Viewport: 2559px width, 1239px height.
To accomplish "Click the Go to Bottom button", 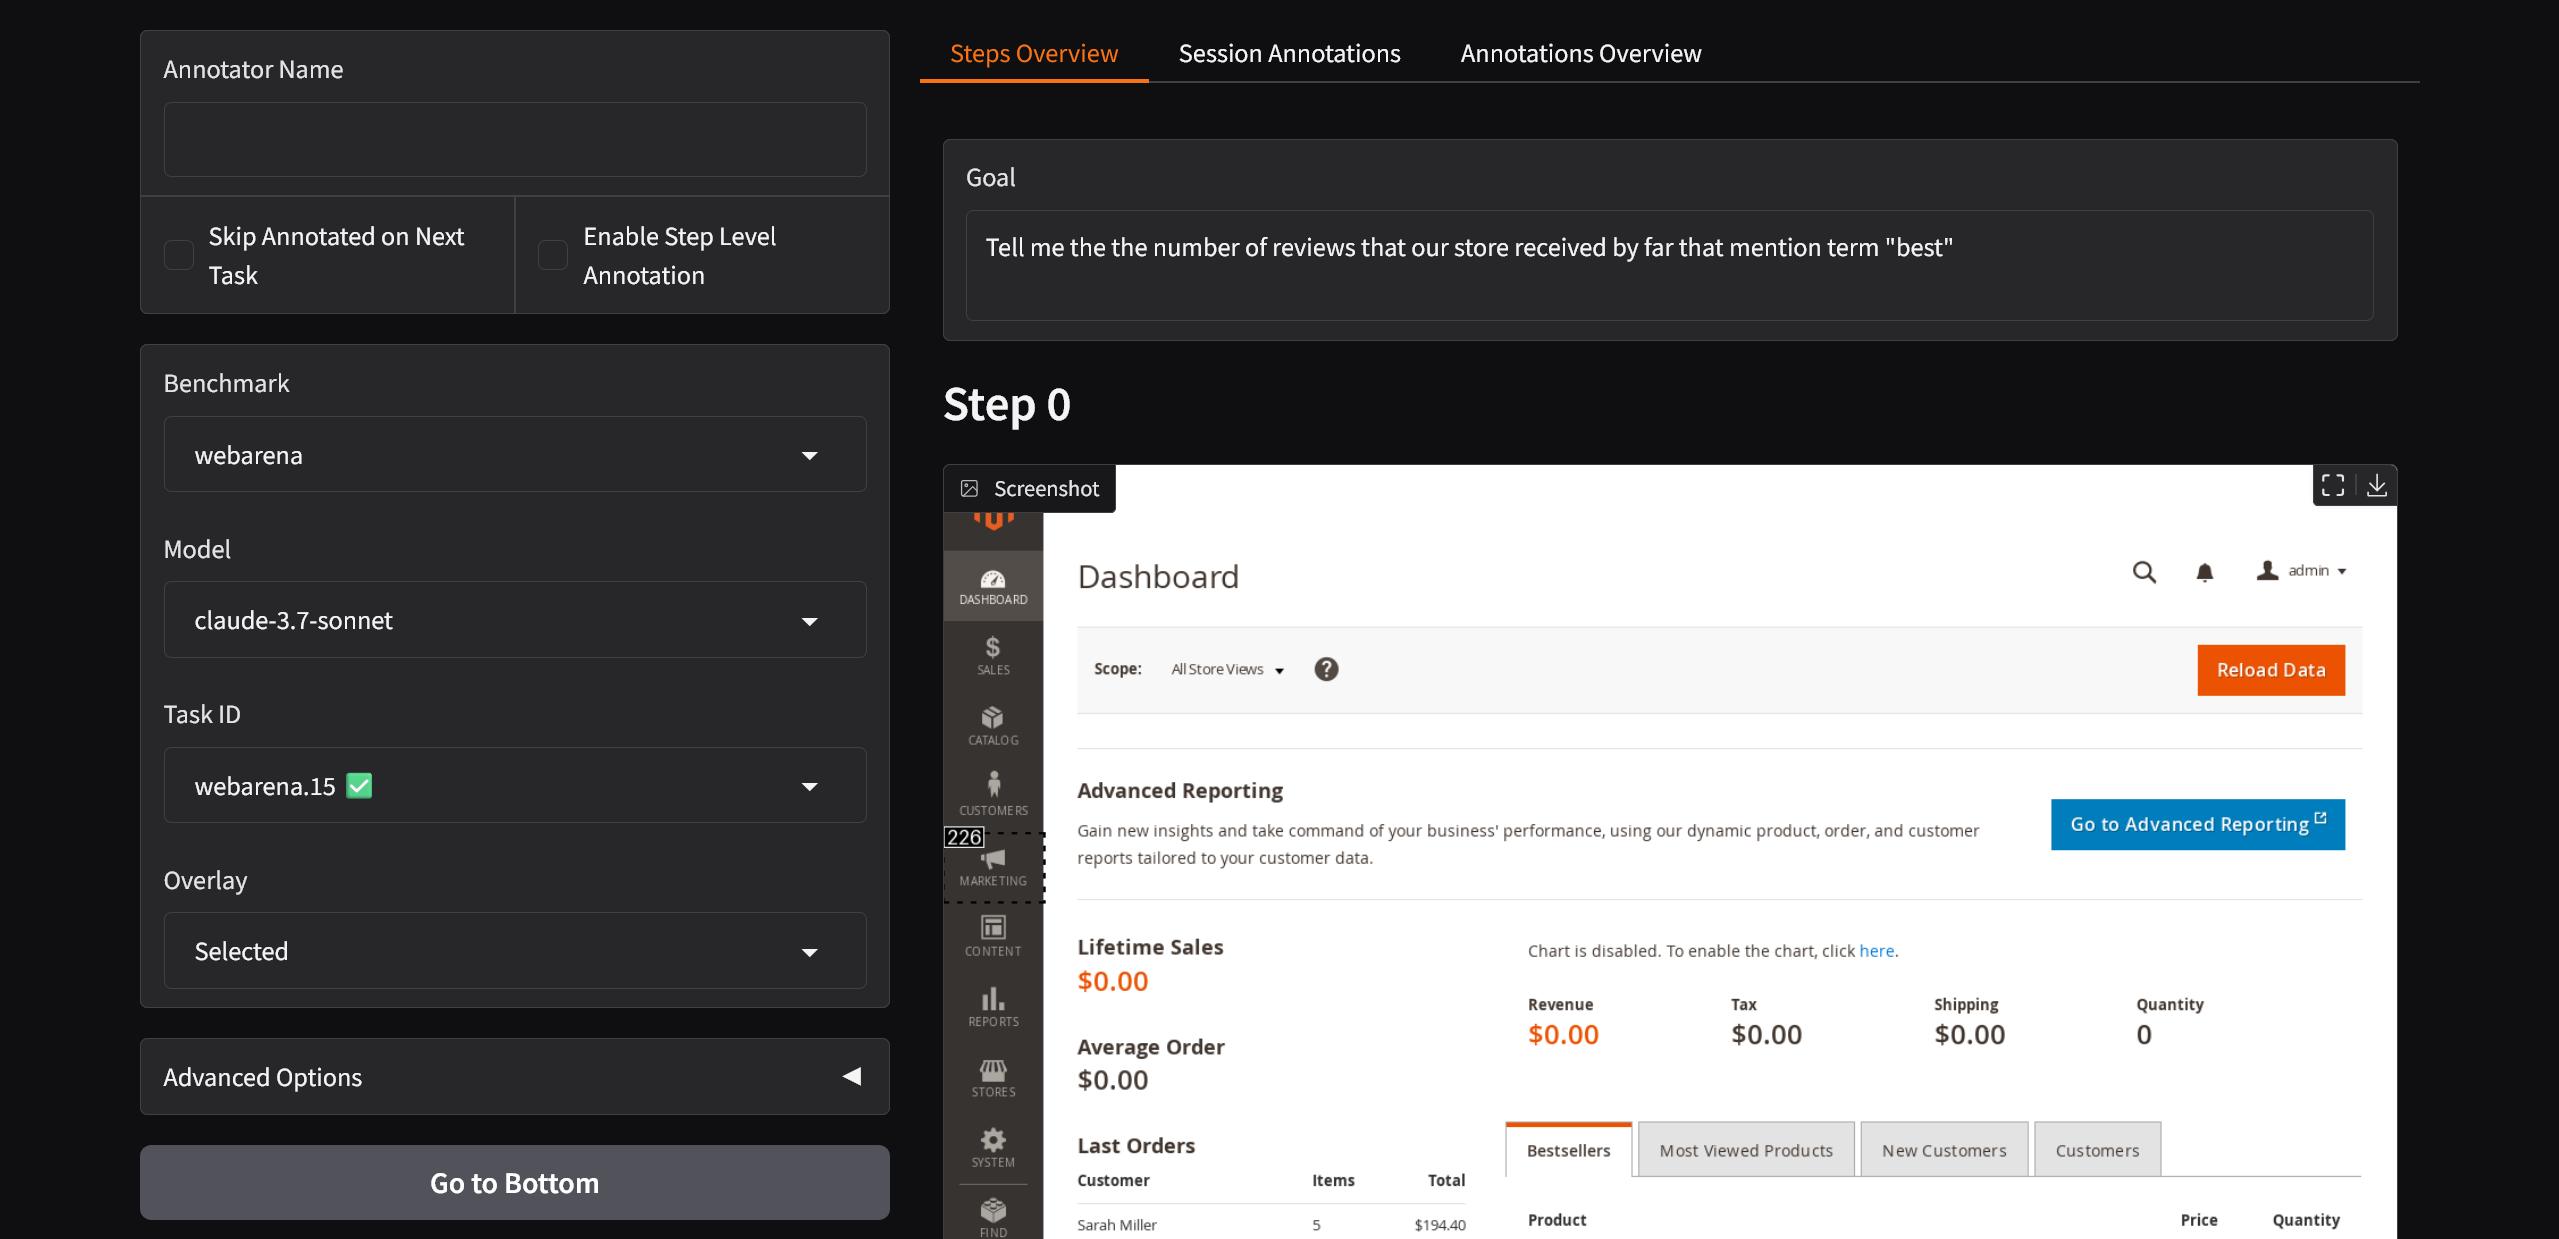I will click(514, 1183).
